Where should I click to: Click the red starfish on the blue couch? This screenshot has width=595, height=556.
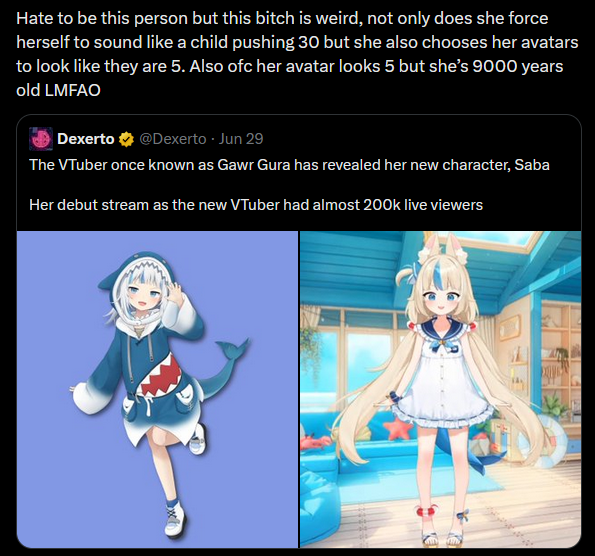point(398,428)
